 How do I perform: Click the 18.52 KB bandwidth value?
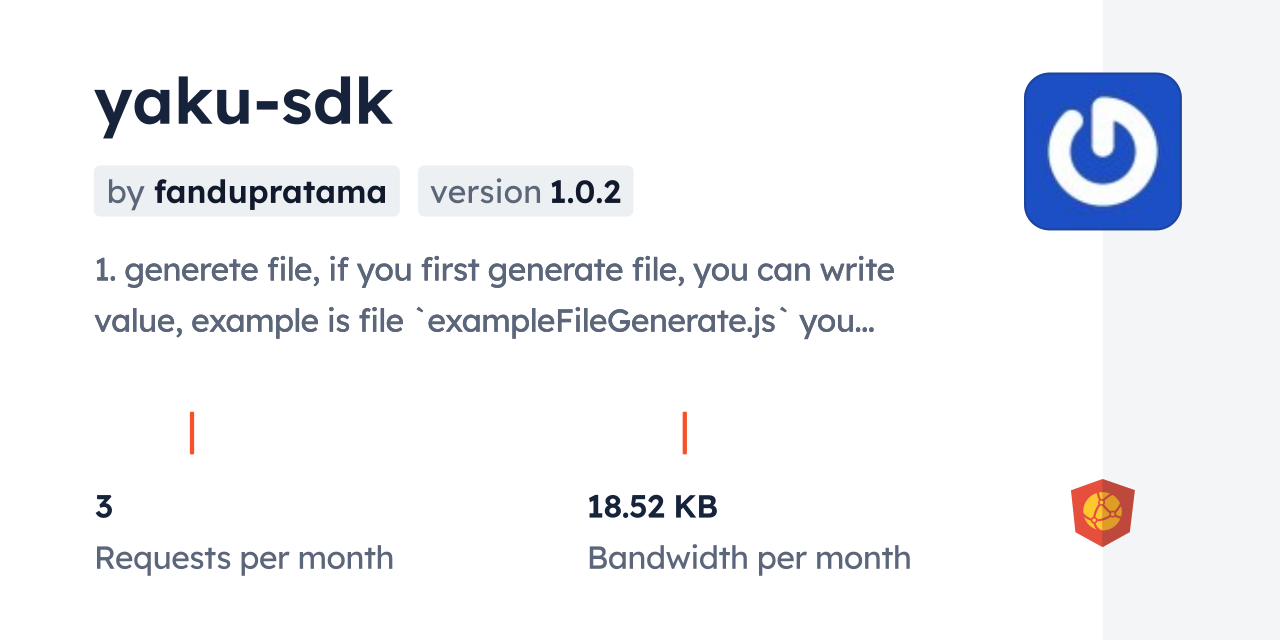coord(652,507)
